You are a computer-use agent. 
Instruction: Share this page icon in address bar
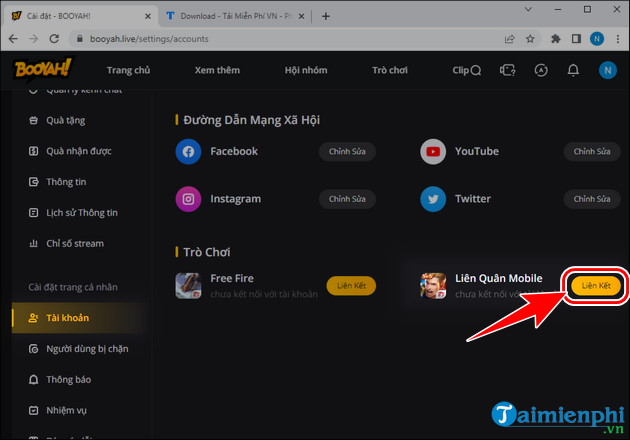click(x=509, y=39)
